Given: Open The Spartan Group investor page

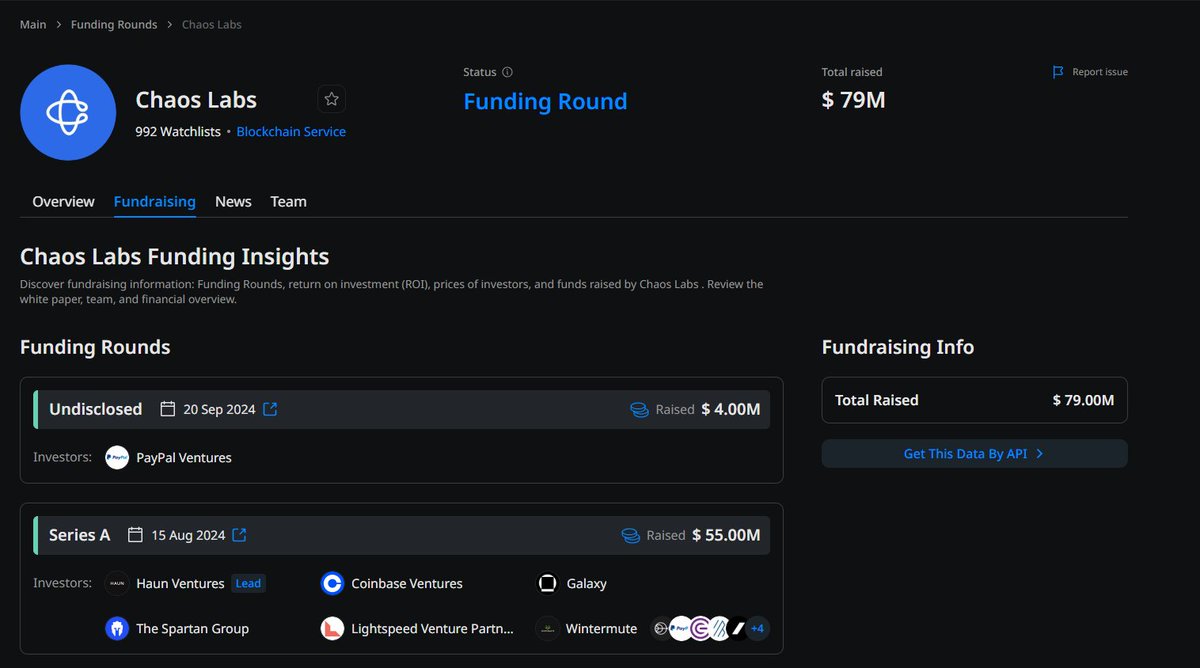Looking at the screenshot, I should click(x=192, y=628).
